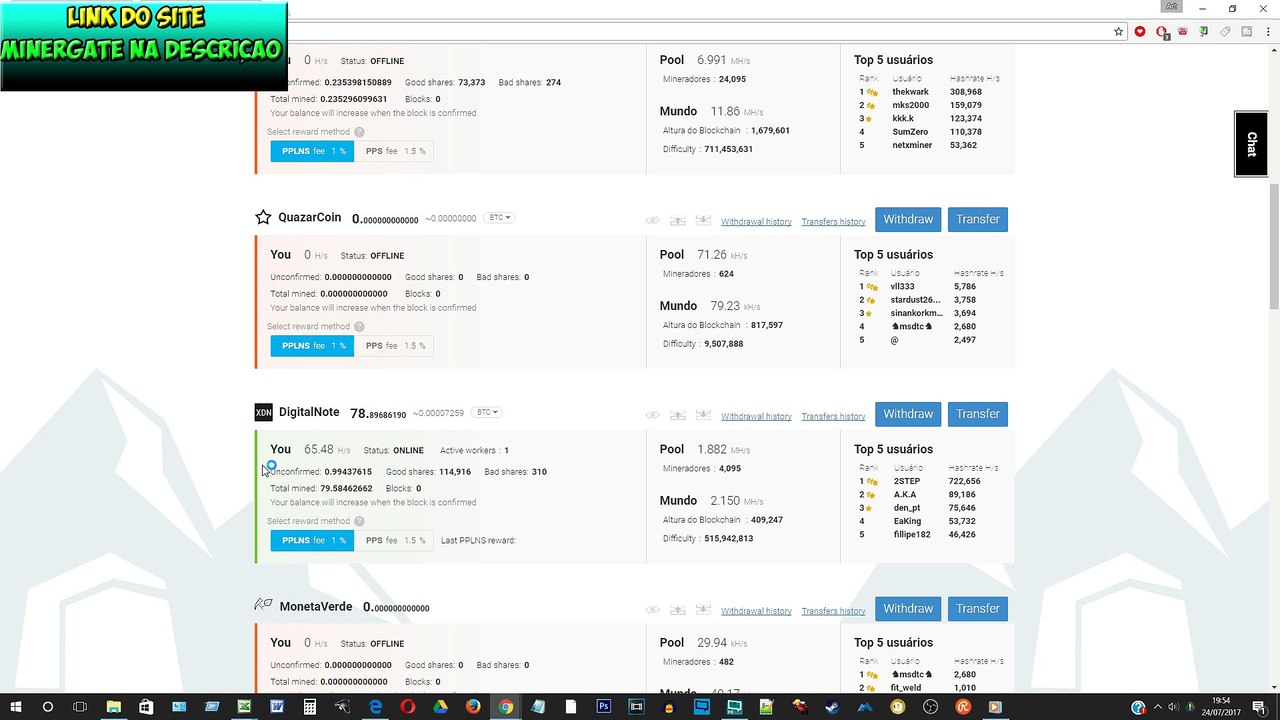Click the upload-arrow icon in MonetaVerde row
This screenshot has height=720, width=1280.
(678, 610)
